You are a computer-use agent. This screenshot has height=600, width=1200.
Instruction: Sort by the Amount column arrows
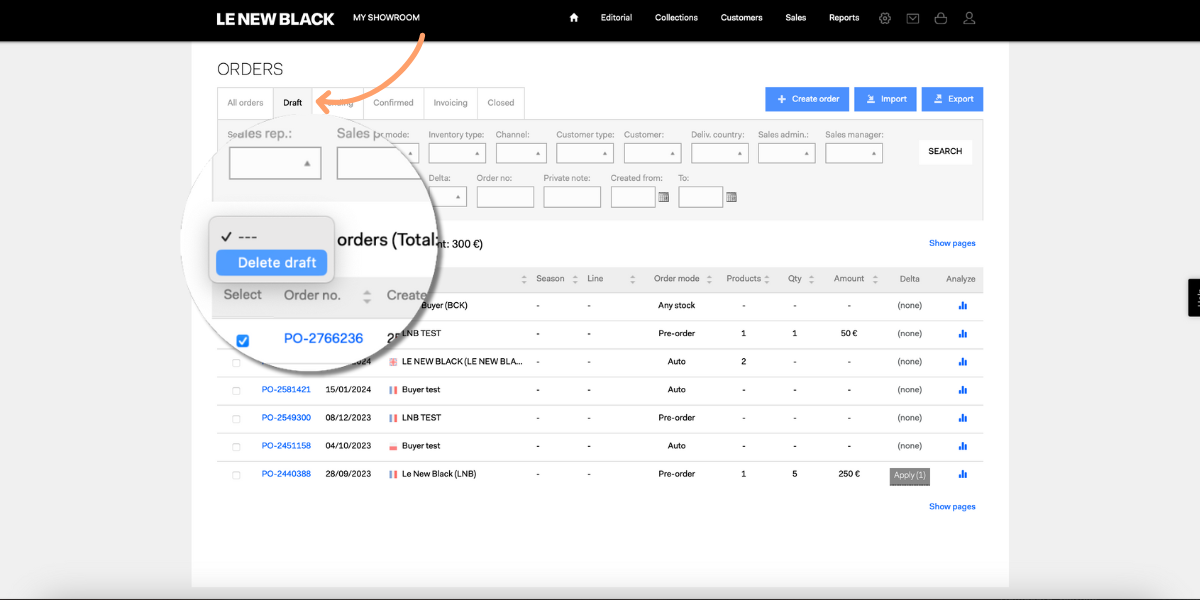875,279
